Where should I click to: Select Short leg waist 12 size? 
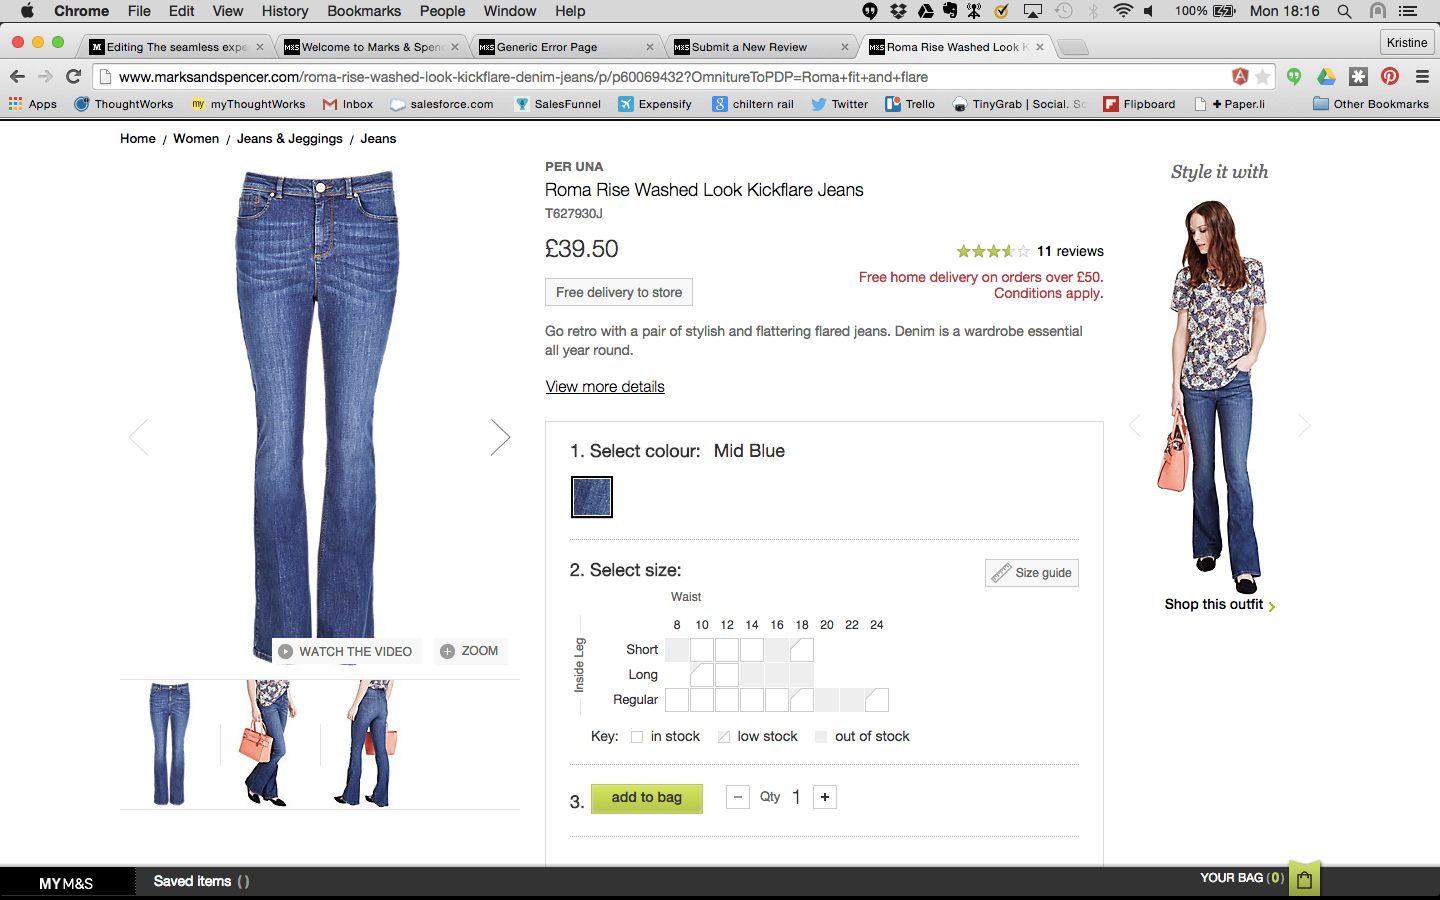(x=727, y=650)
